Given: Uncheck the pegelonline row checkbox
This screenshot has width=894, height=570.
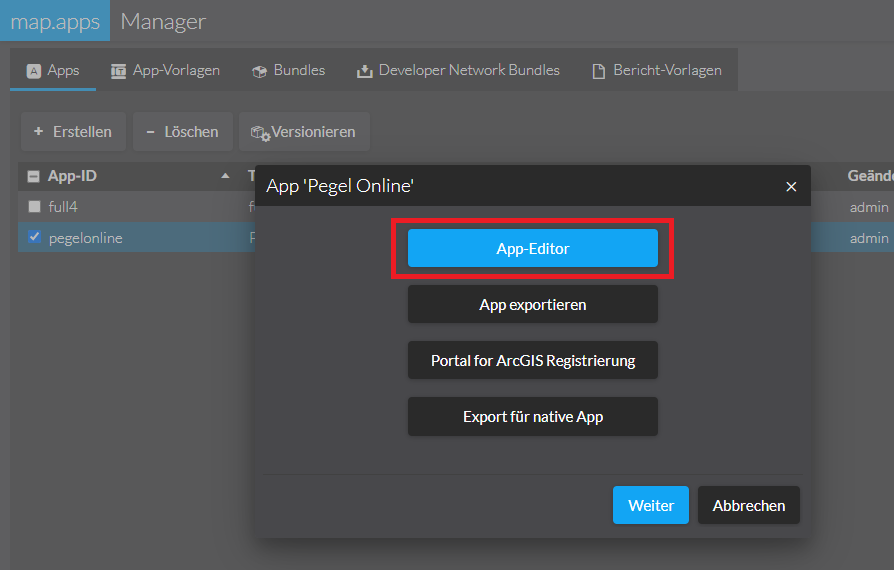Looking at the screenshot, I should click(35, 237).
